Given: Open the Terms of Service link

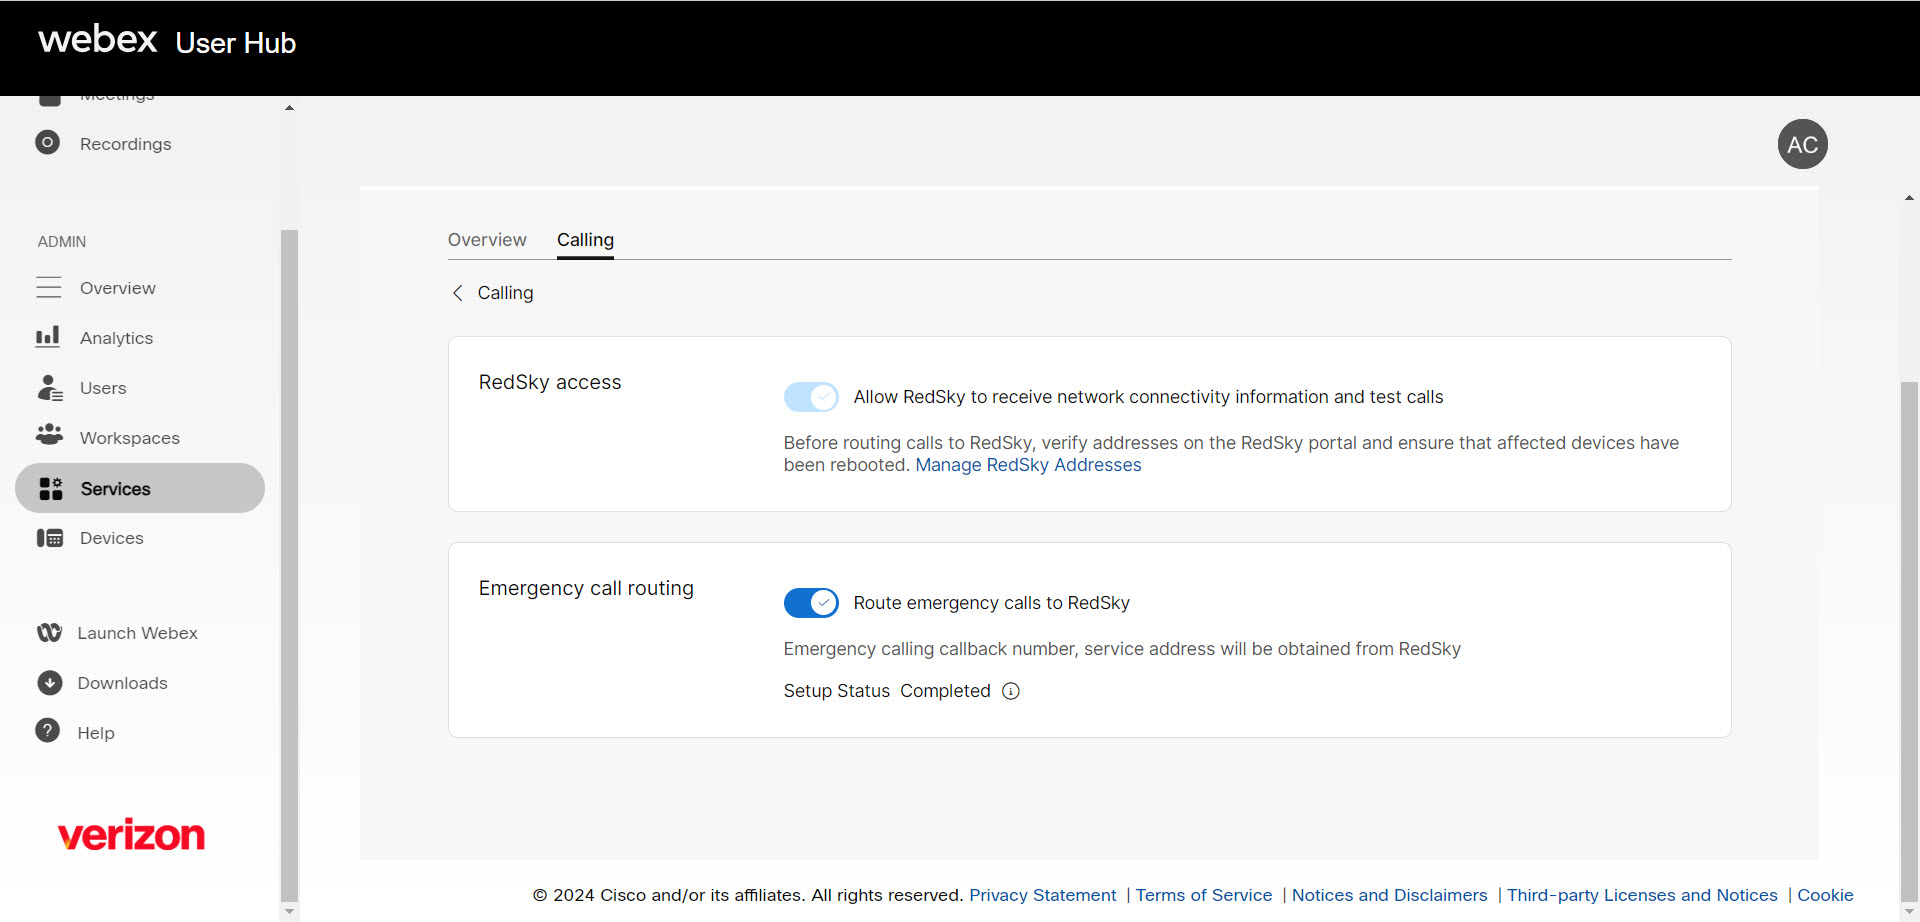Looking at the screenshot, I should (1204, 895).
